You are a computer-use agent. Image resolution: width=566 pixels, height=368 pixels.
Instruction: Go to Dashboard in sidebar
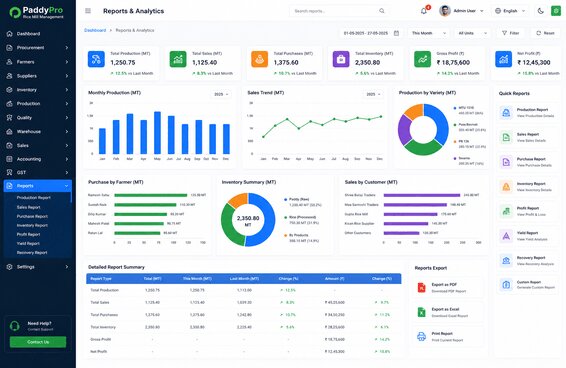point(38,34)
